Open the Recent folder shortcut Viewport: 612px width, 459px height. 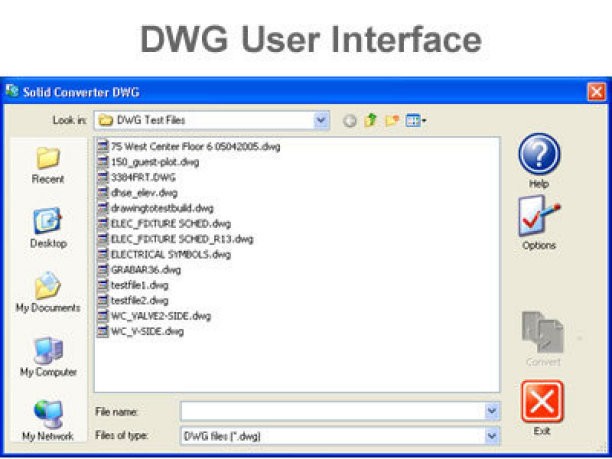point(48,158)
